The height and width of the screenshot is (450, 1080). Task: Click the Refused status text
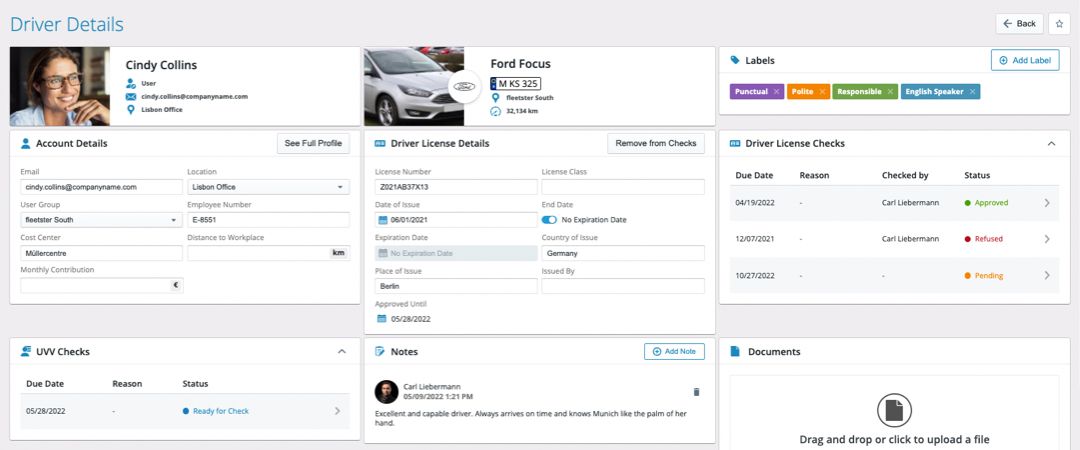[x=988, y=239]
